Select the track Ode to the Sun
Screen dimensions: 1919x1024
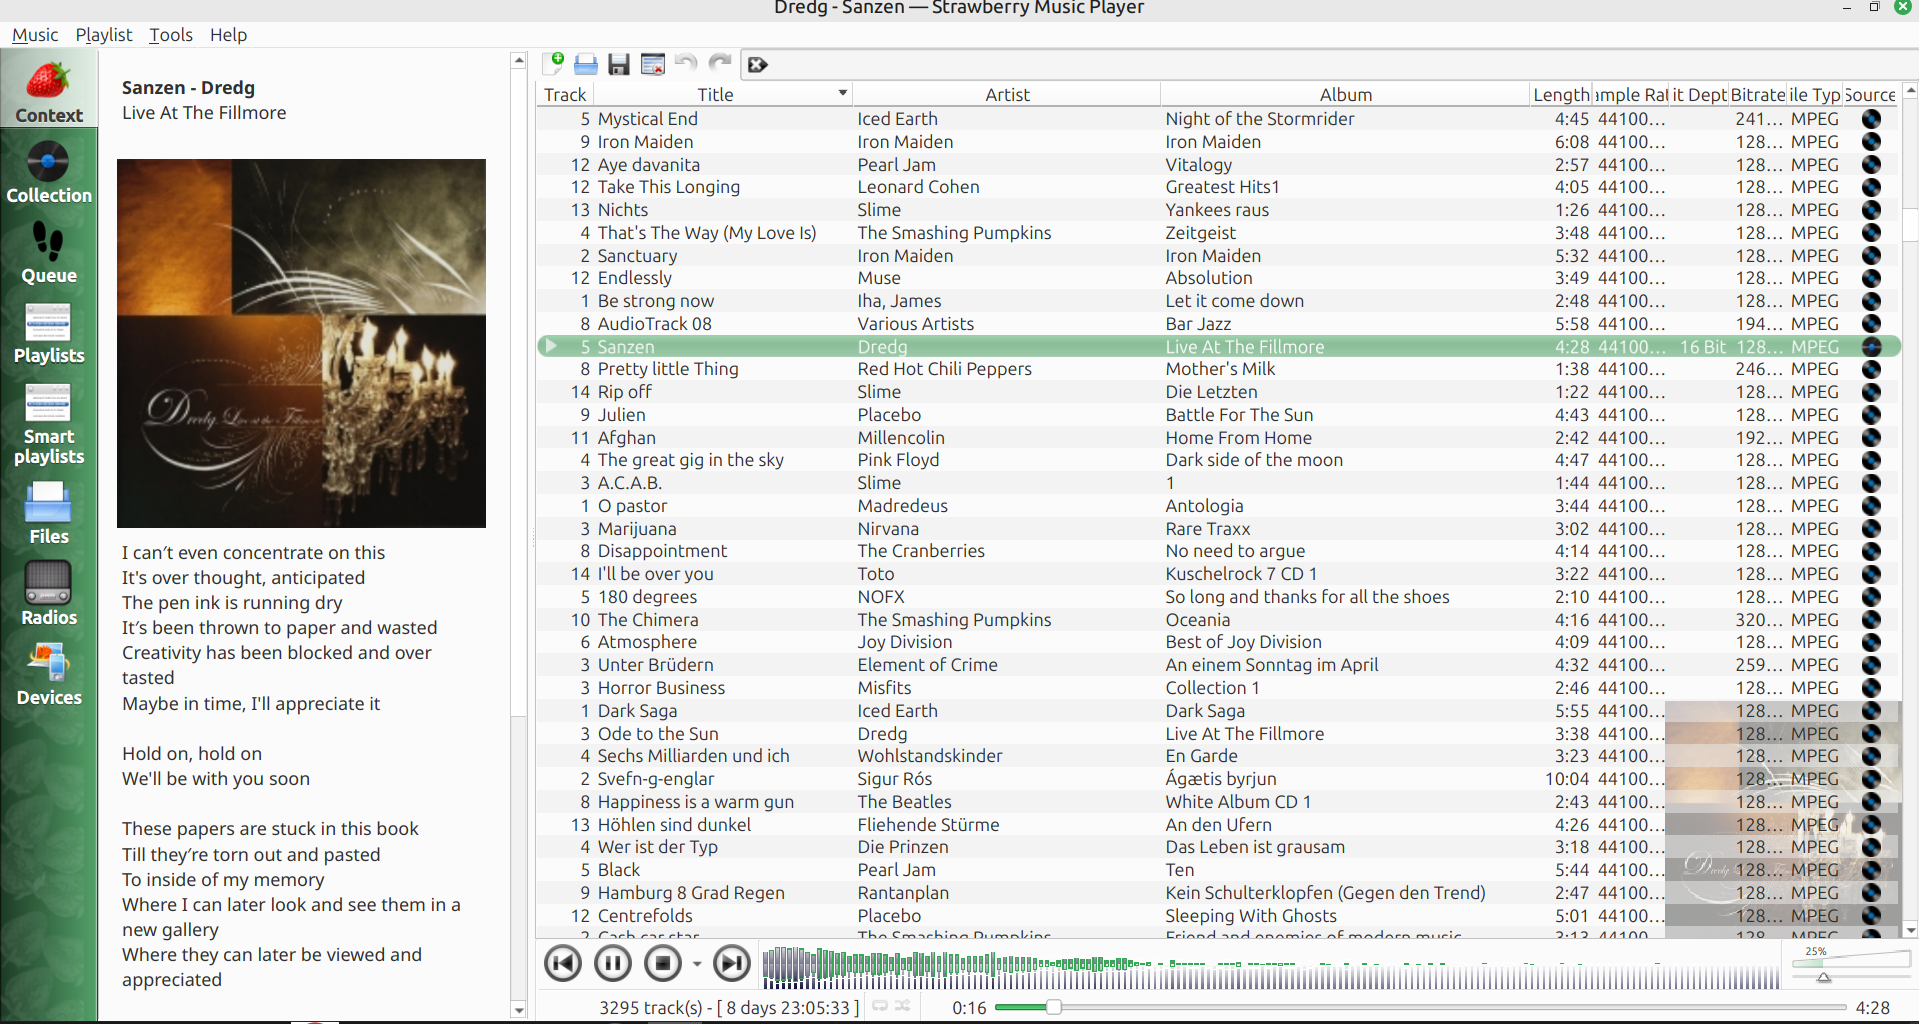coord(657,734)
